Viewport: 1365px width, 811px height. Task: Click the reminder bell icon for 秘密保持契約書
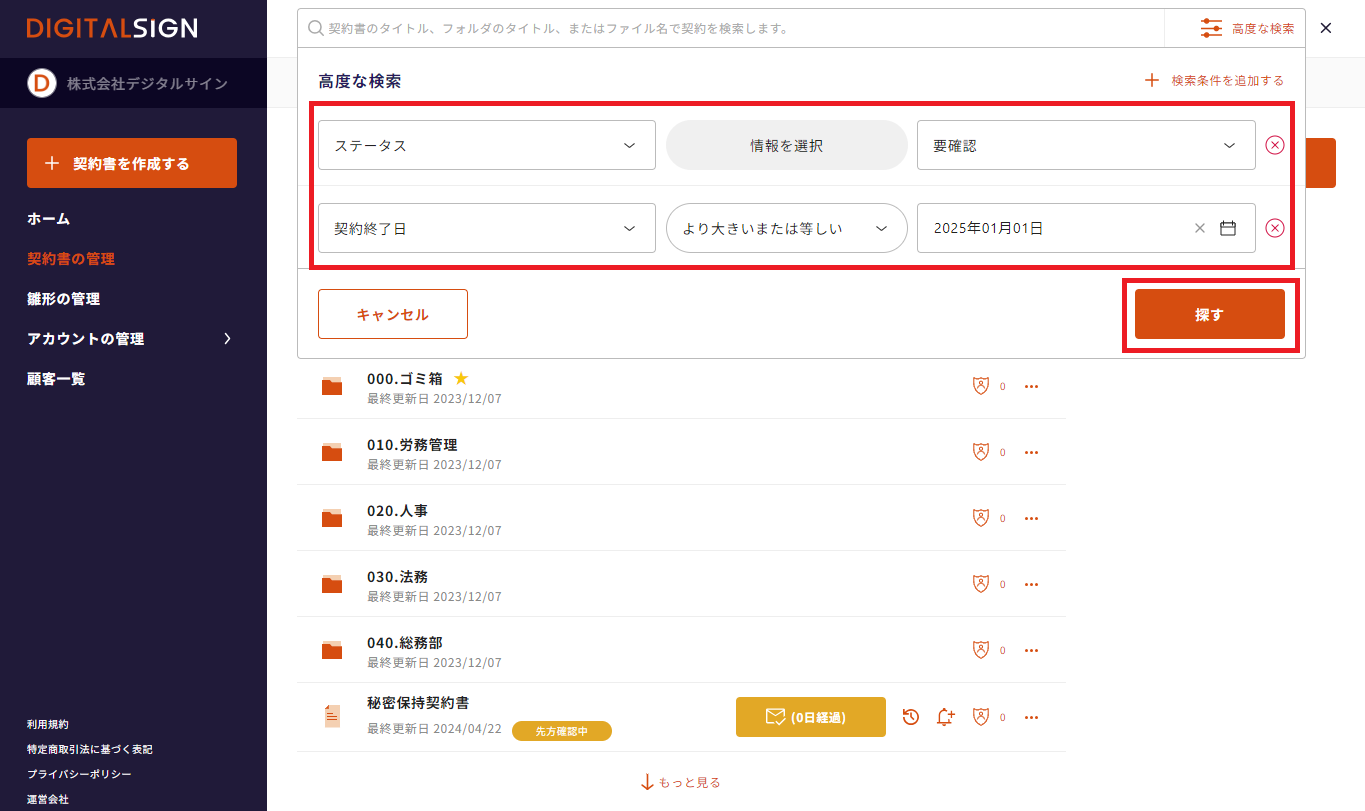(945, 717)
